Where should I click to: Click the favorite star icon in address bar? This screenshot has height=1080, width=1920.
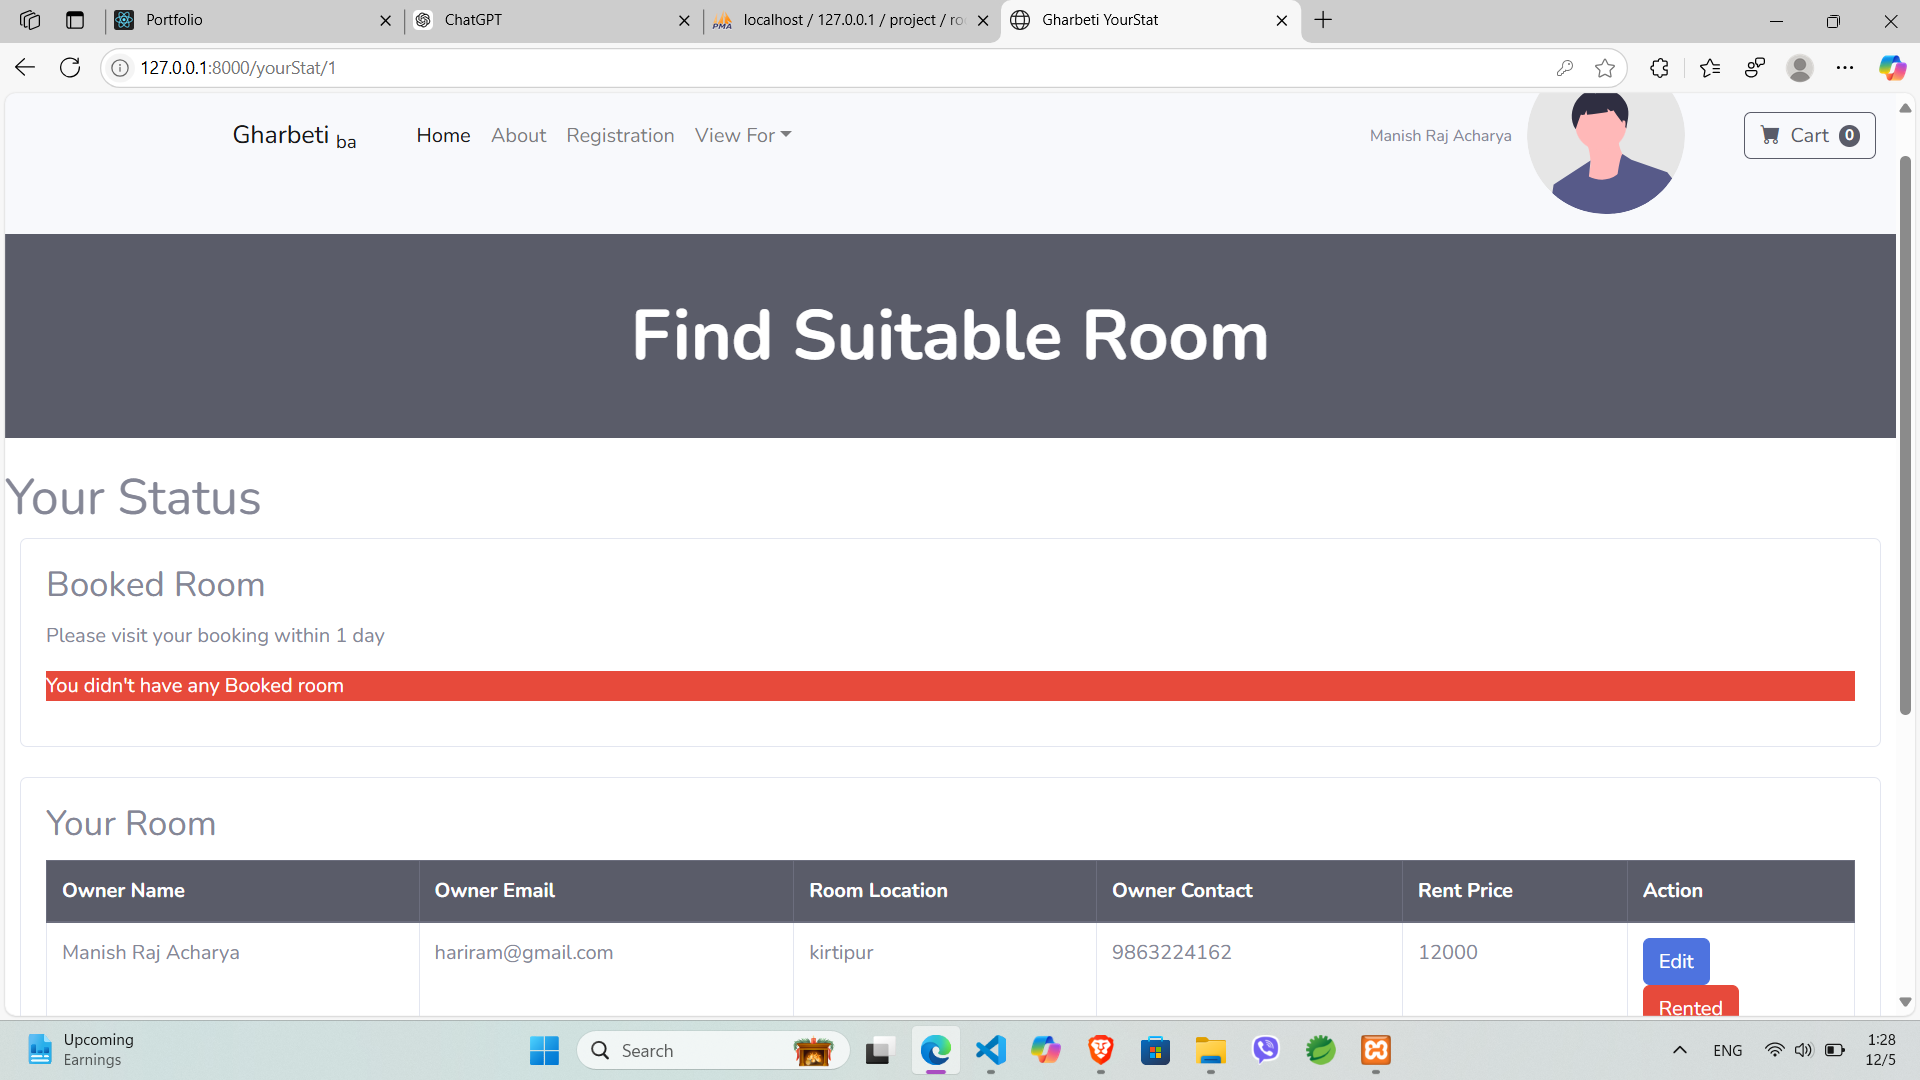[x=1605, y=68]
